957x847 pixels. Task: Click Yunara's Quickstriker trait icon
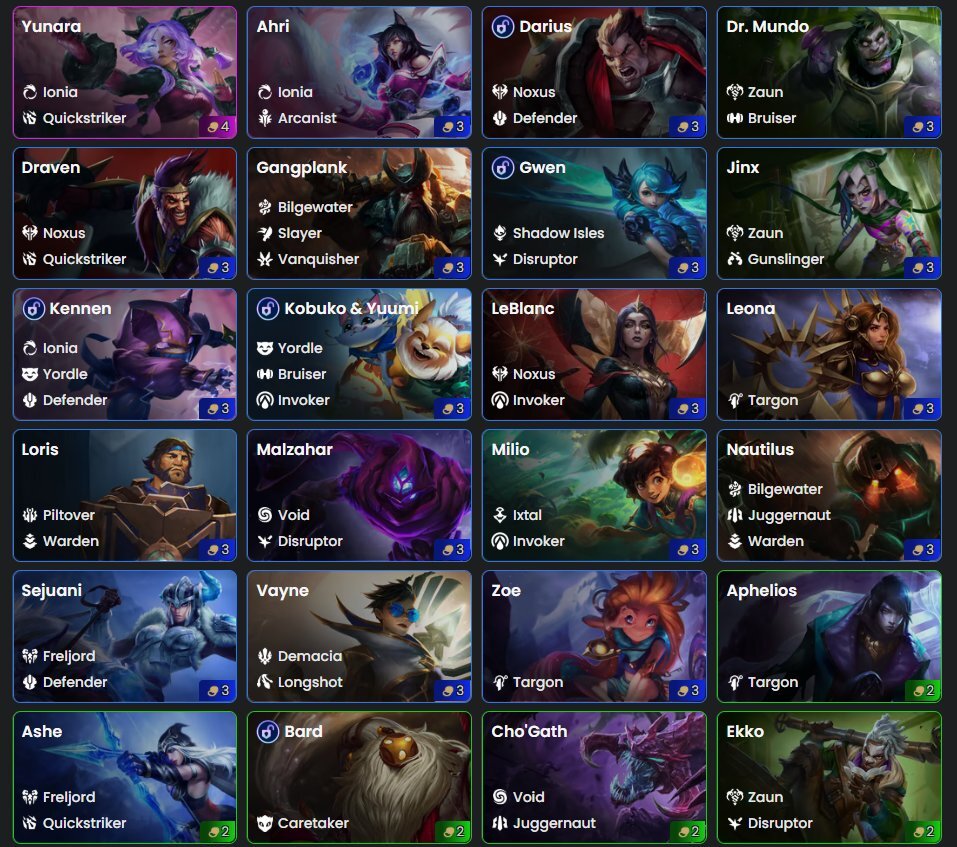tap(30, 118)
